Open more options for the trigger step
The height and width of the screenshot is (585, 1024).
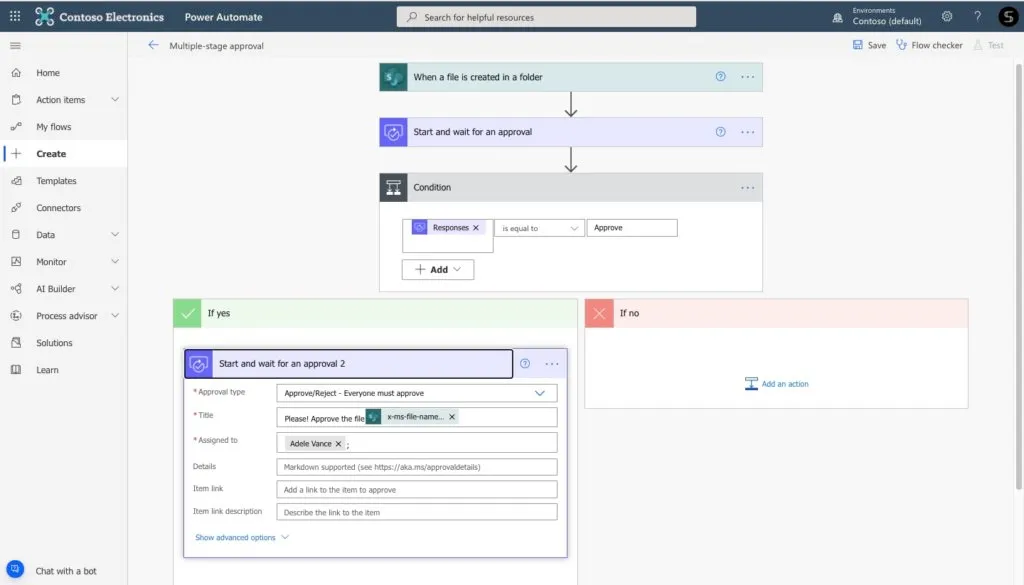[748, 77]
